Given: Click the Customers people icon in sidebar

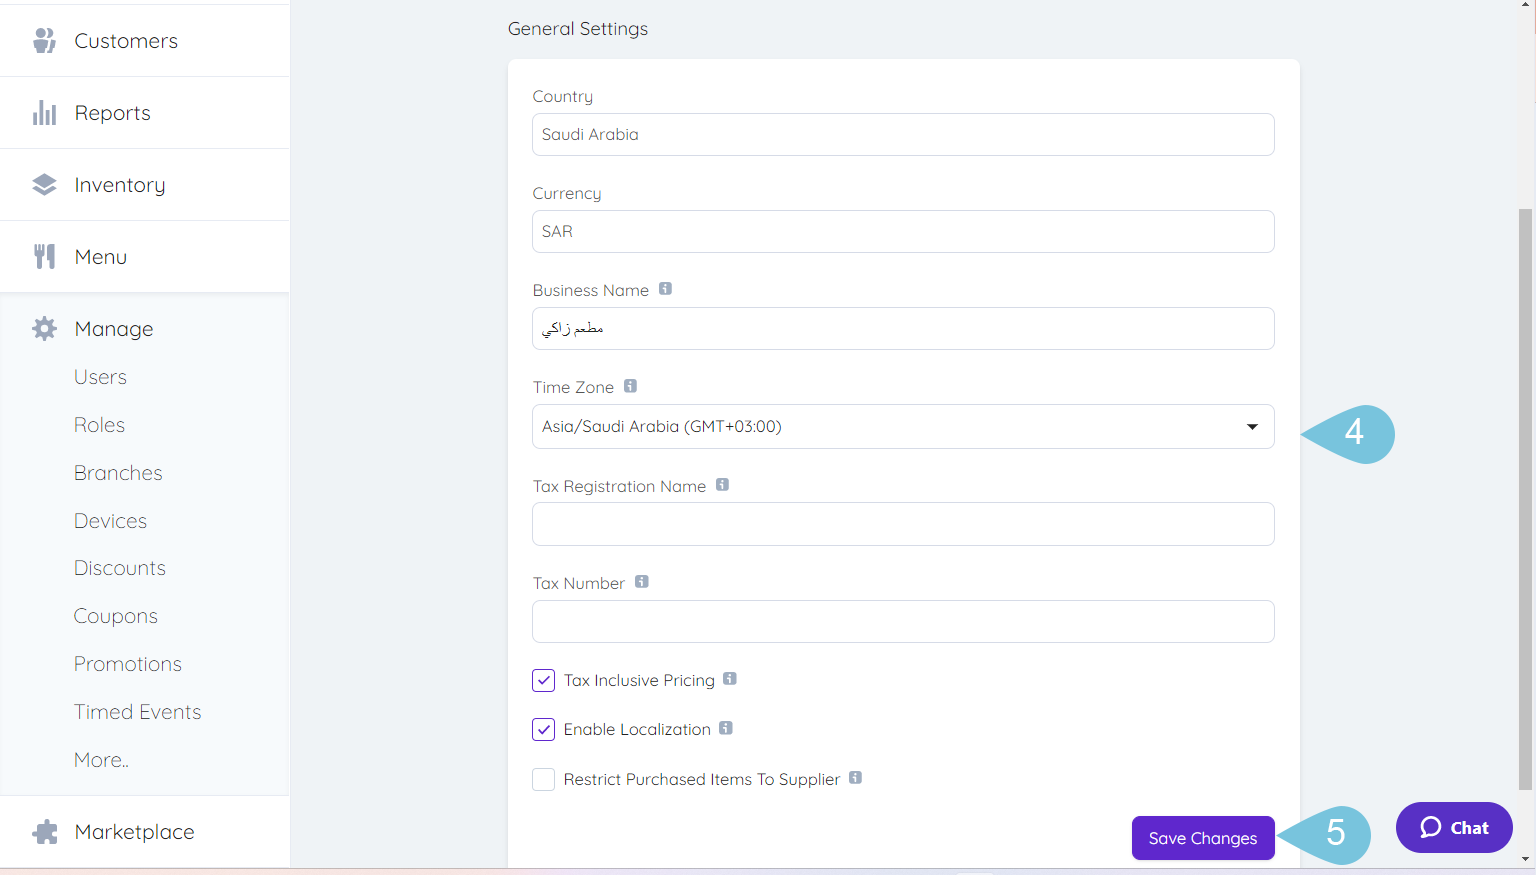Looking at the screenshot, I should (44, 41).
